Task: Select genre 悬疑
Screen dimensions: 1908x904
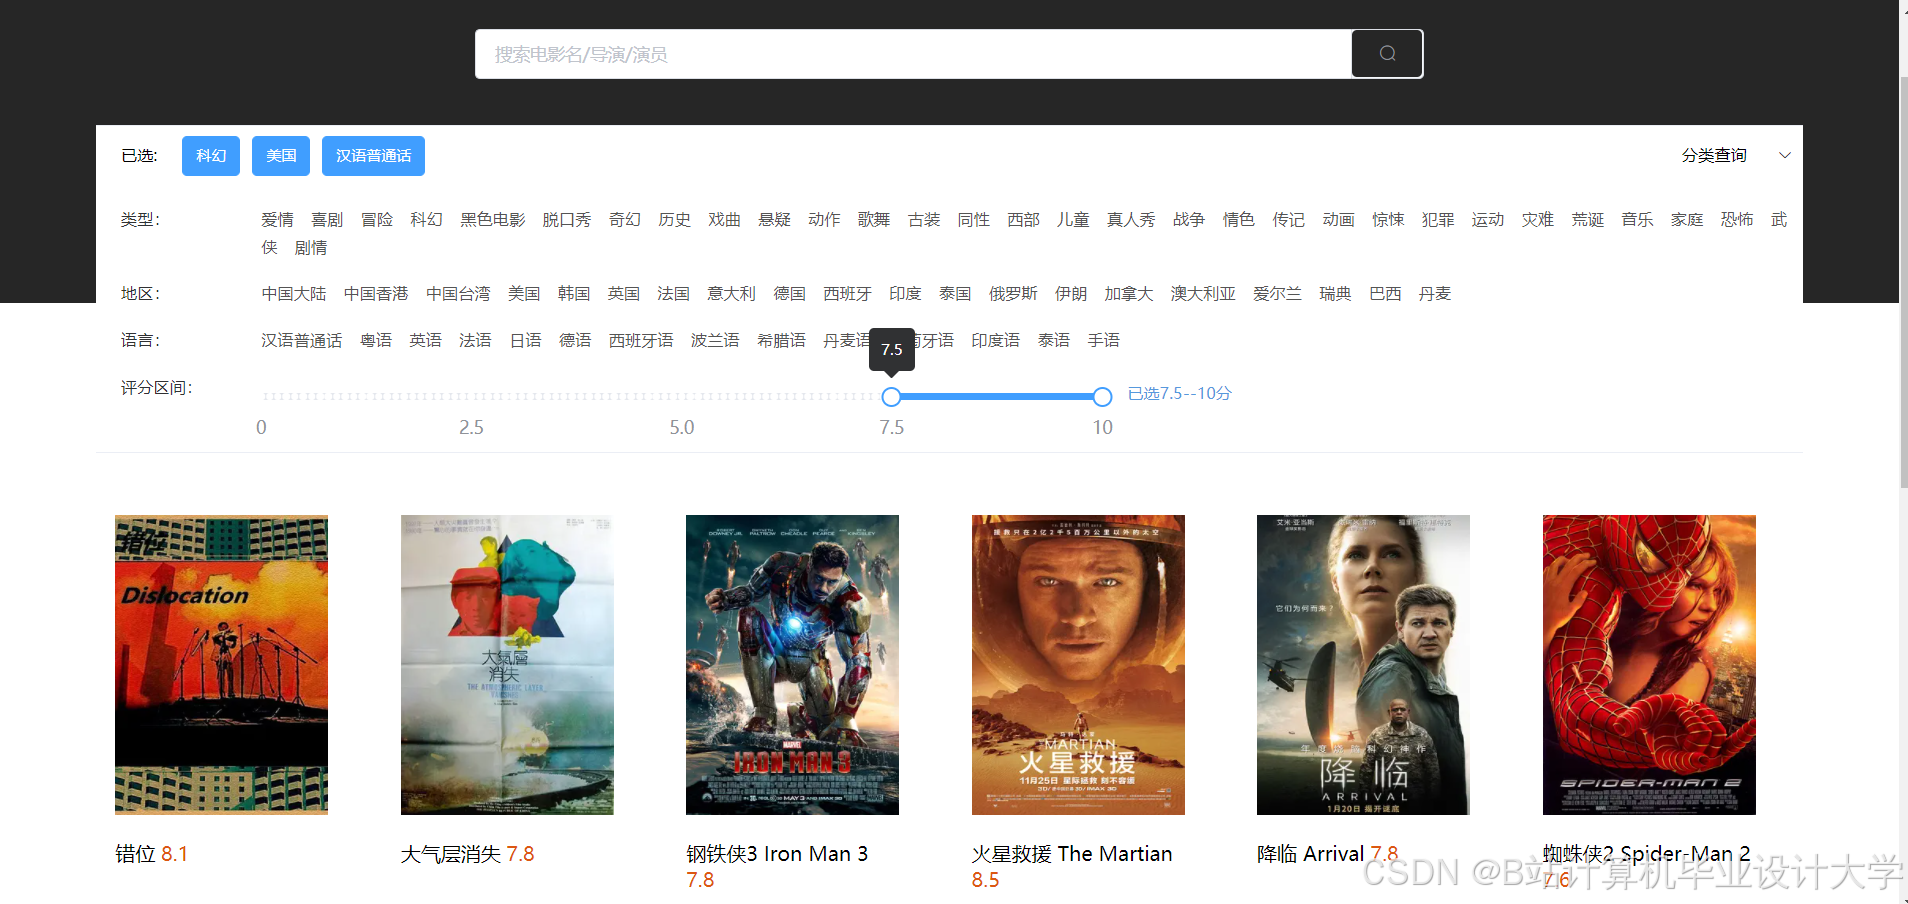Action: pyautogui.click(x=774, y=220)
